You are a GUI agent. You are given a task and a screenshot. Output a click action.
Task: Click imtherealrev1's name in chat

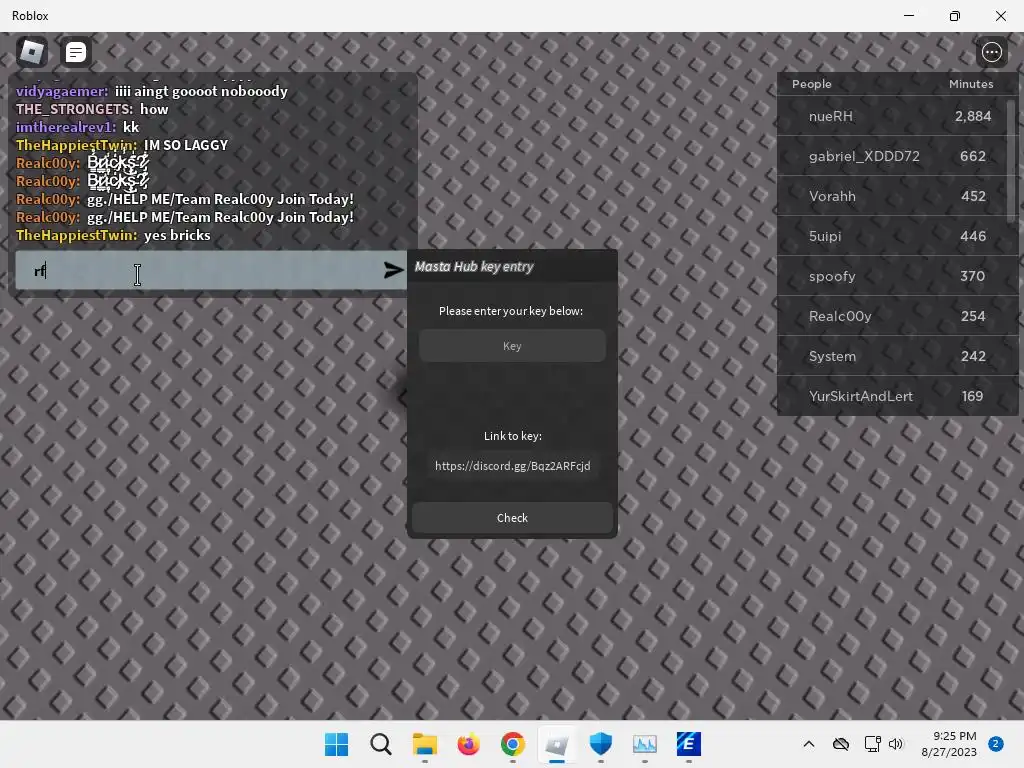65,127
